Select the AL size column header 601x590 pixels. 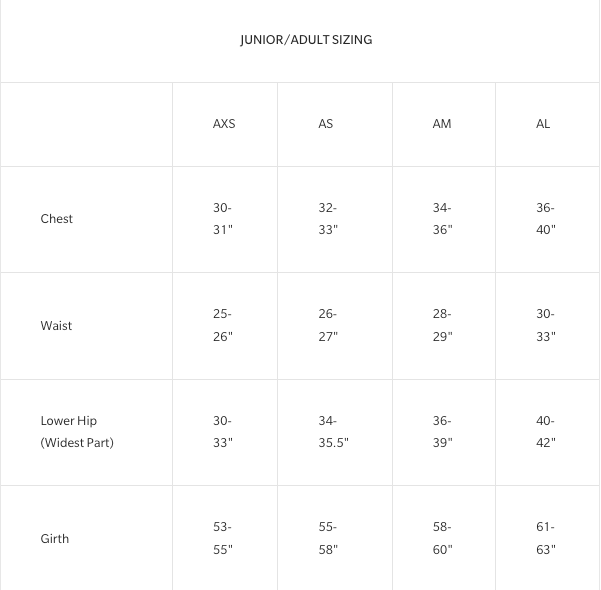click(x=543, y=124)
